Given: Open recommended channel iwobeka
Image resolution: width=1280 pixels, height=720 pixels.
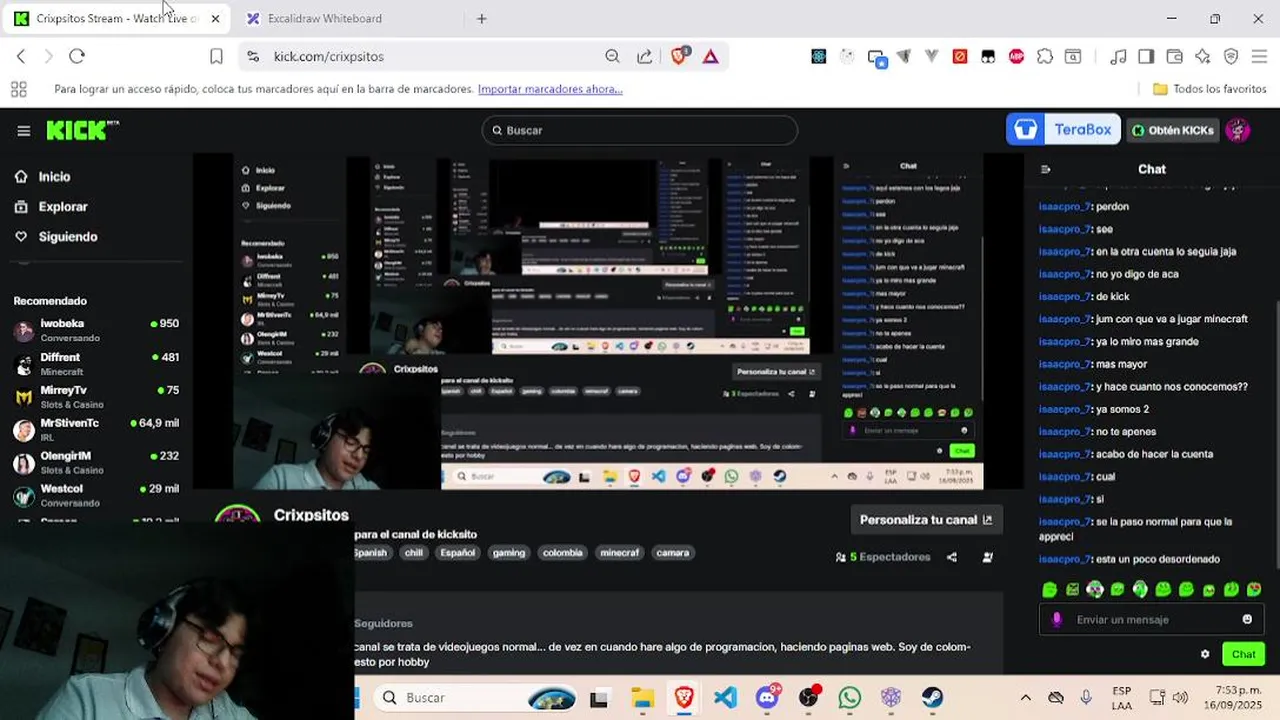Looking at the screenshot, I should [x=96, y=330].
